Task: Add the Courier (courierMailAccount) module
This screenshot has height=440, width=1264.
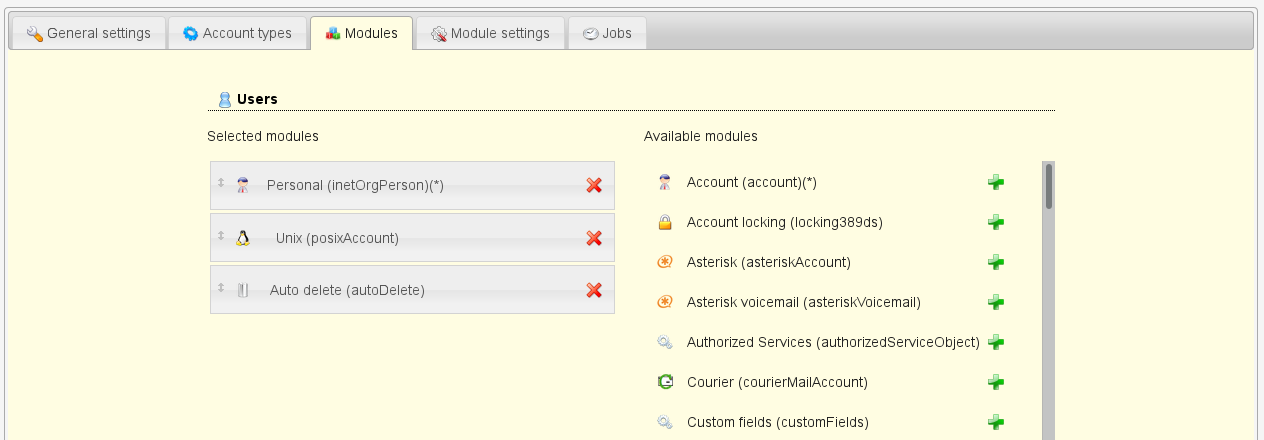Action: [x=995, y=382]
